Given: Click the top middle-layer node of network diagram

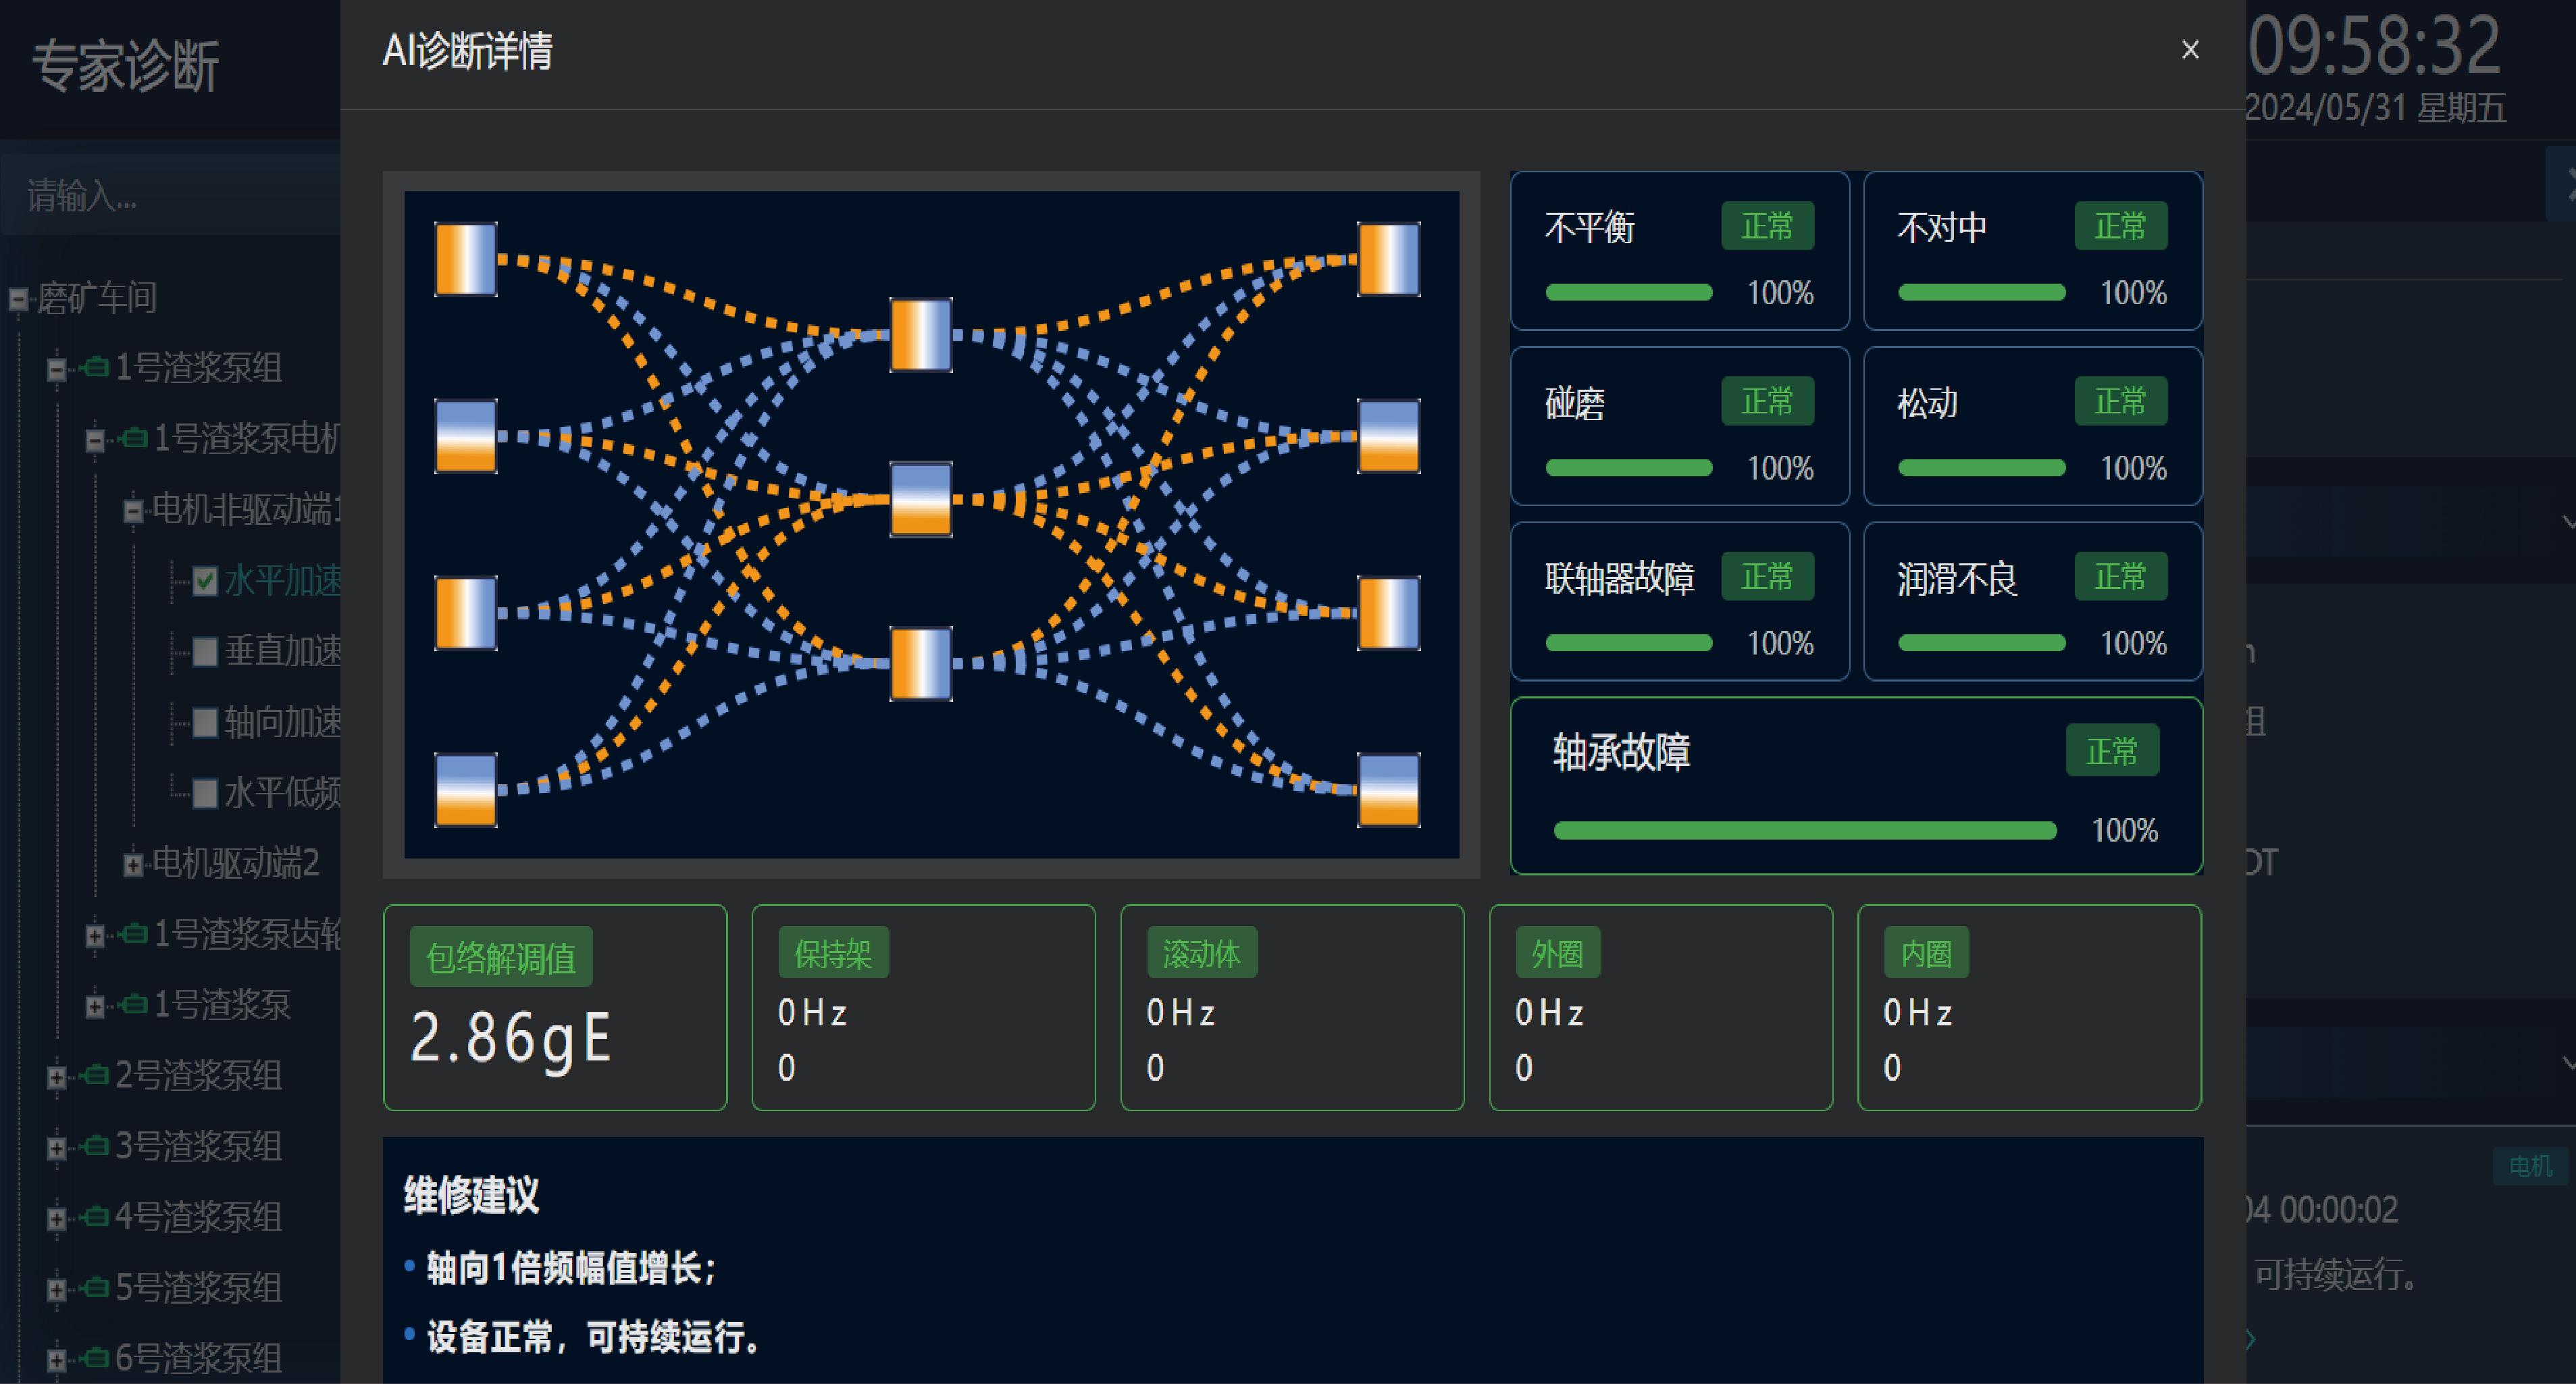Looking at the screenshot, I should click(x=921, y=335).
